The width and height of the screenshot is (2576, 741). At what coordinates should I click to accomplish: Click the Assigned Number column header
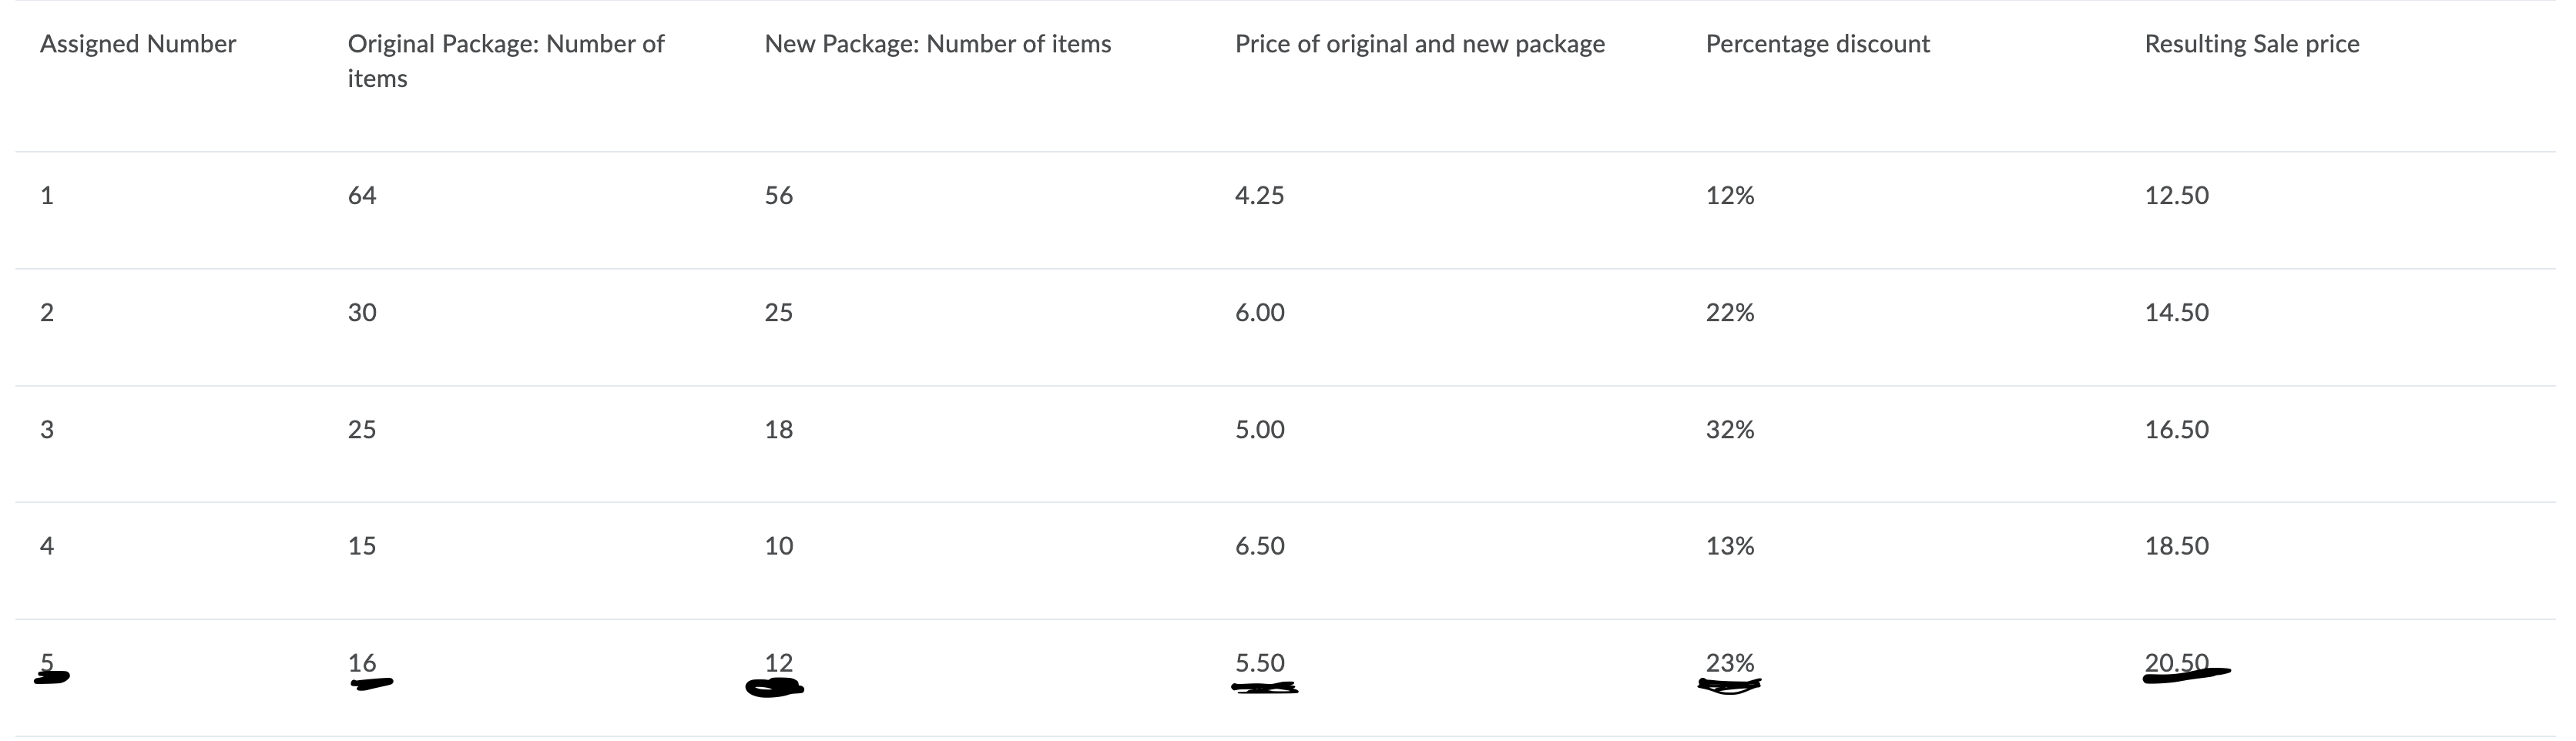(x=138, y=44)
